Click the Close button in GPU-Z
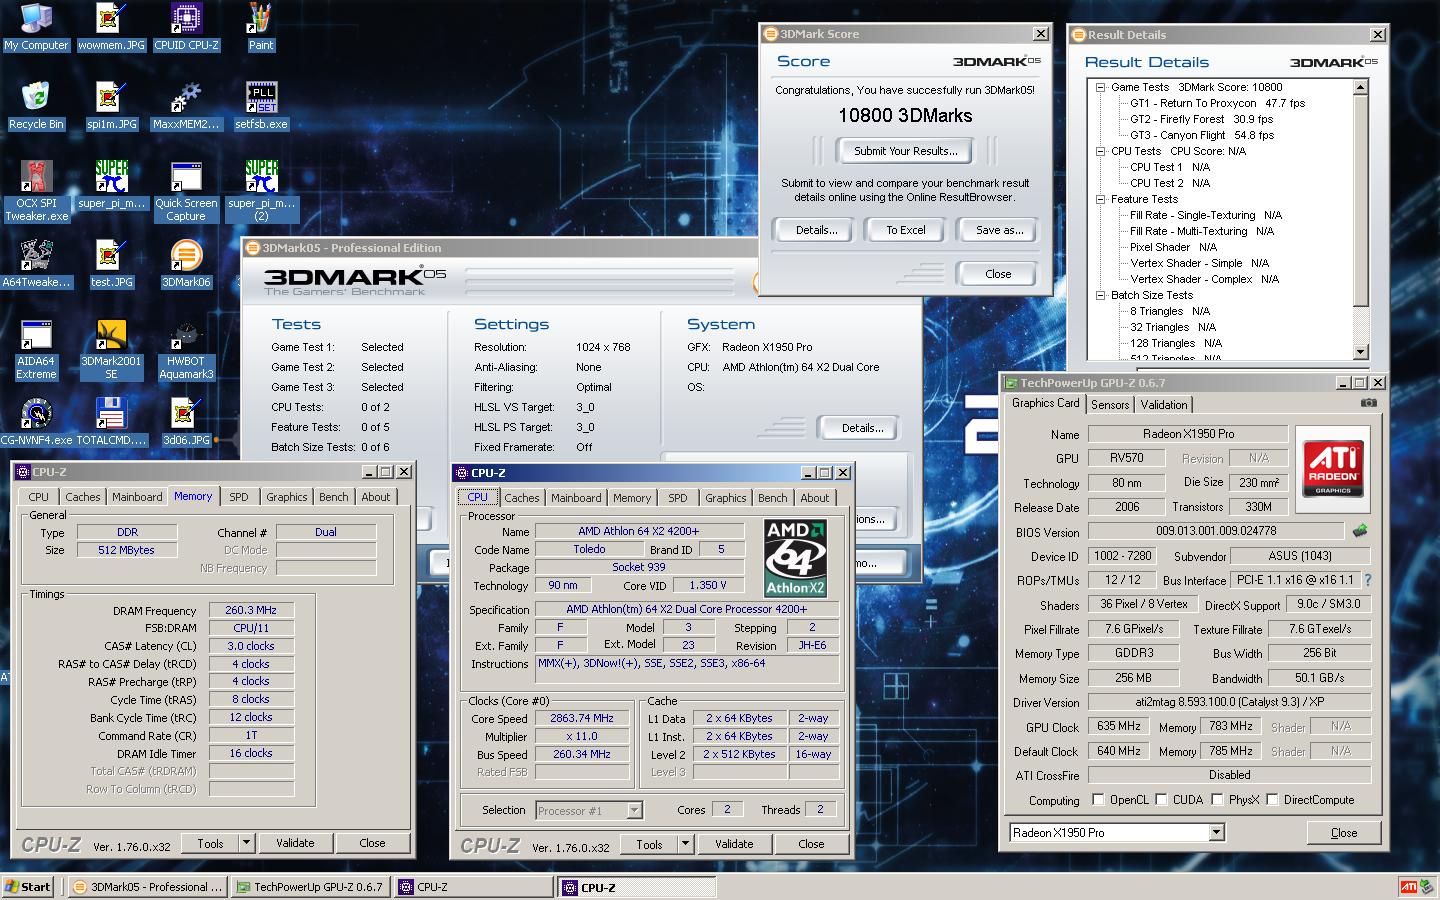The image size is (1440, 900). 1344,832
